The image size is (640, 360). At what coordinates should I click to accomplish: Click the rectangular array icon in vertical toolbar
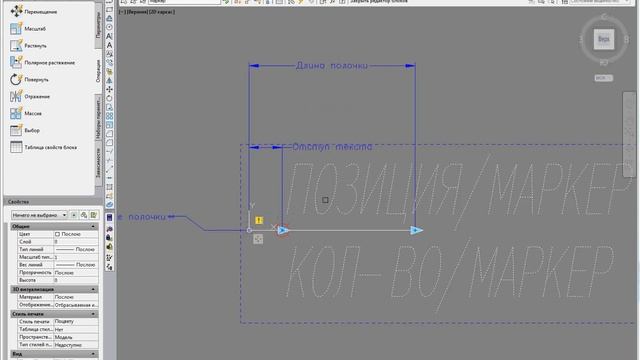[109, 116]
